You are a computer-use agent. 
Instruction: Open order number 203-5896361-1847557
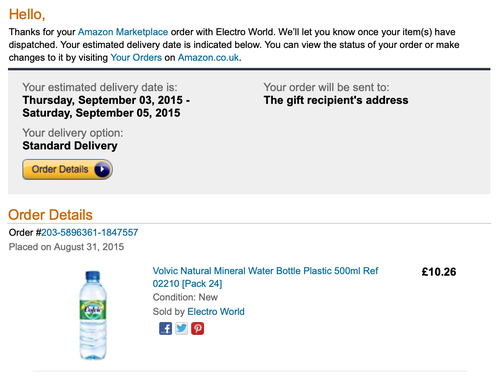[90, 232]
